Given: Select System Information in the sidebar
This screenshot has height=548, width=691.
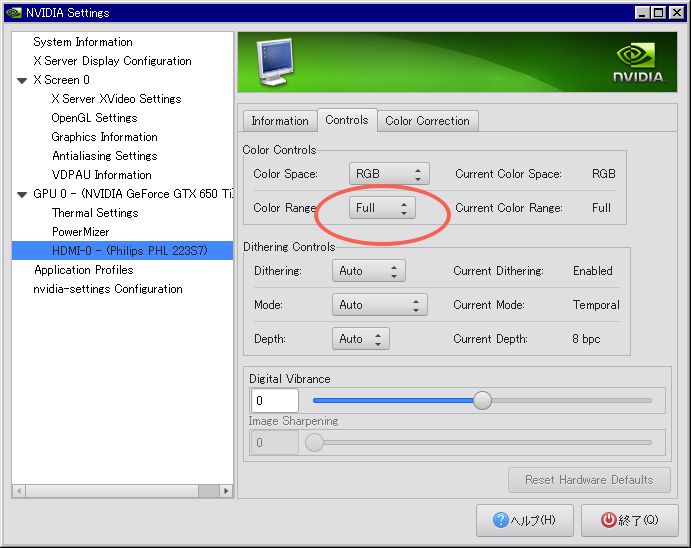Looking at the screenshot, I should pos(83,42).
